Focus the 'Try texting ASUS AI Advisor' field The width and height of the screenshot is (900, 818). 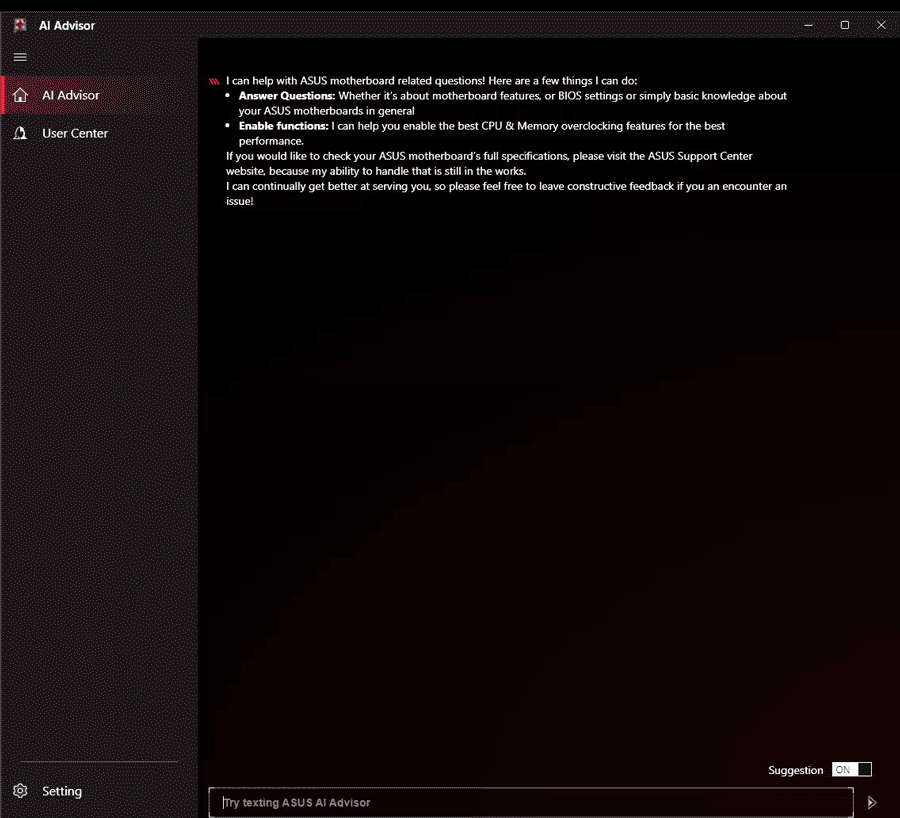[x=530, y=802]
